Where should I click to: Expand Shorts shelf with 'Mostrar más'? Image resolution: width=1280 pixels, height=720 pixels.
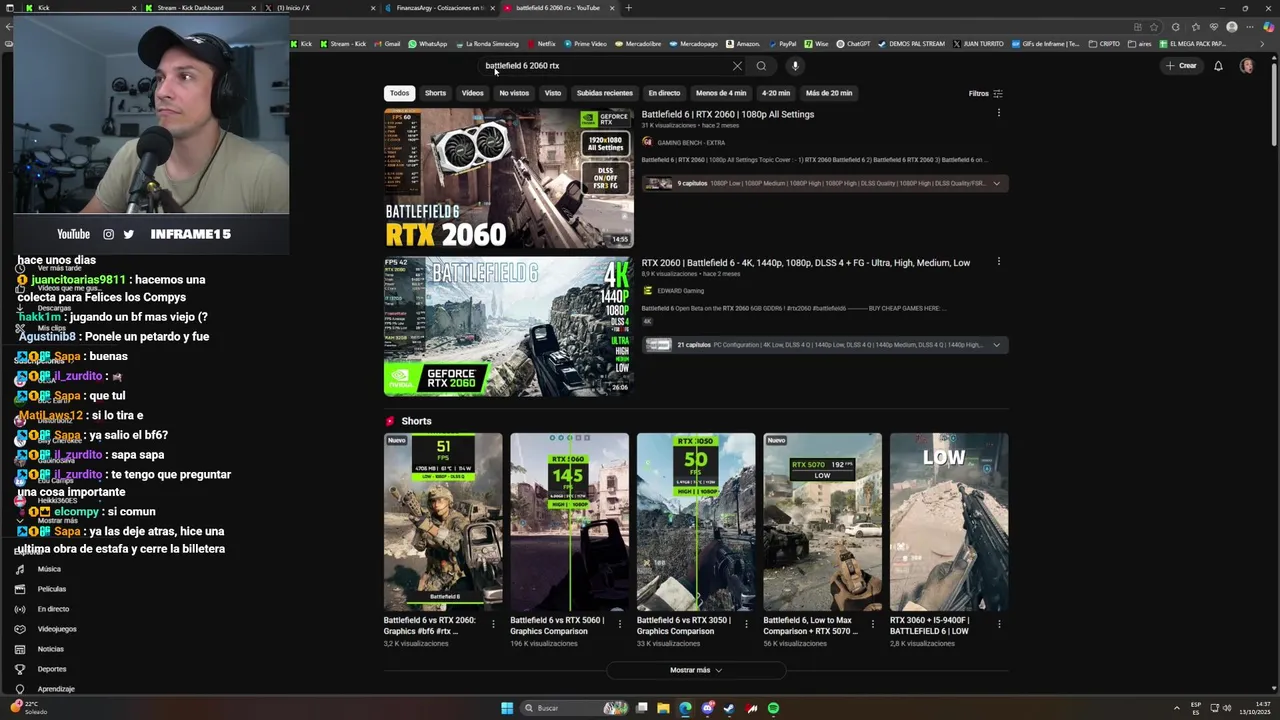click(696, 670)
